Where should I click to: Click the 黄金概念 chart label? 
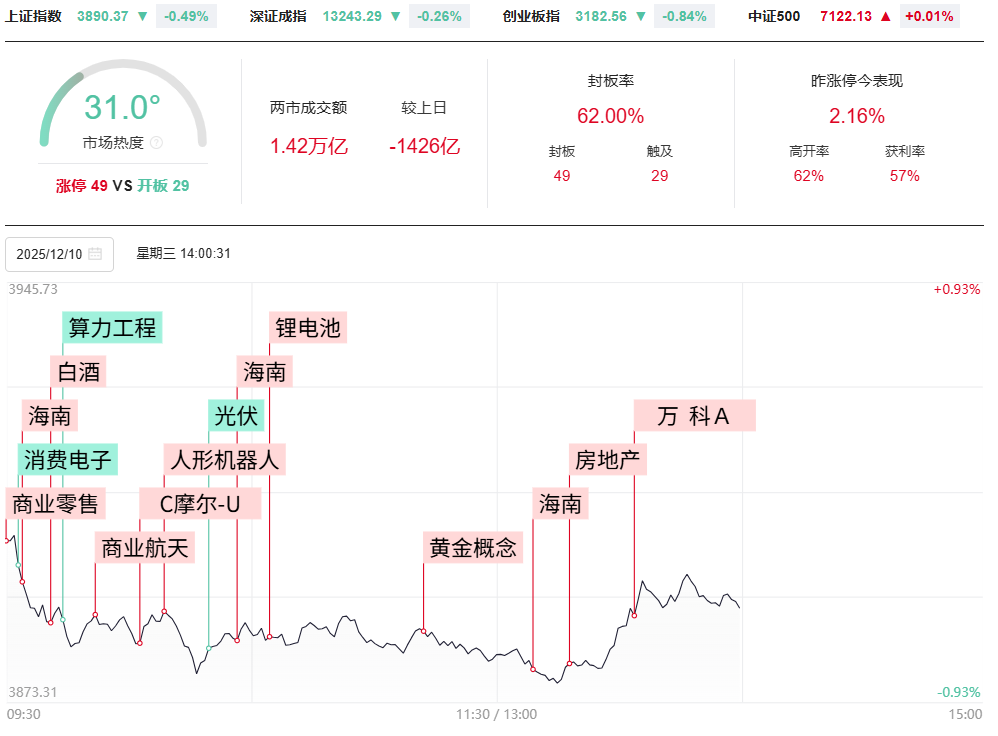pyautogui.click(x=473, y=548)
